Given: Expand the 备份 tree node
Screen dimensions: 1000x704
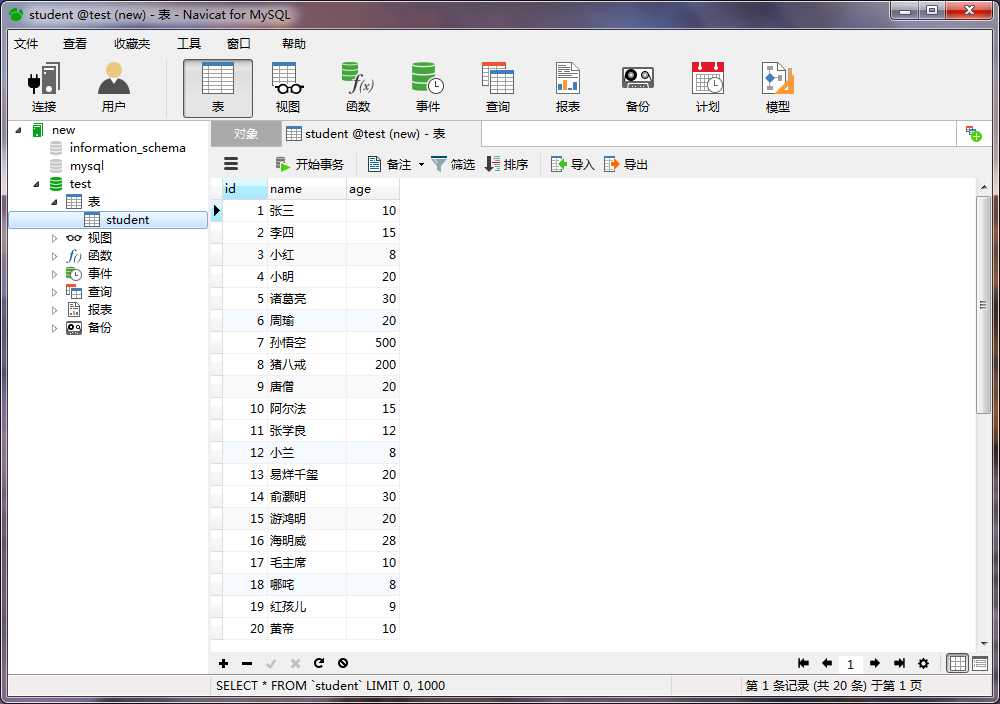Looking at the screenshot, I should click(54, 328).
